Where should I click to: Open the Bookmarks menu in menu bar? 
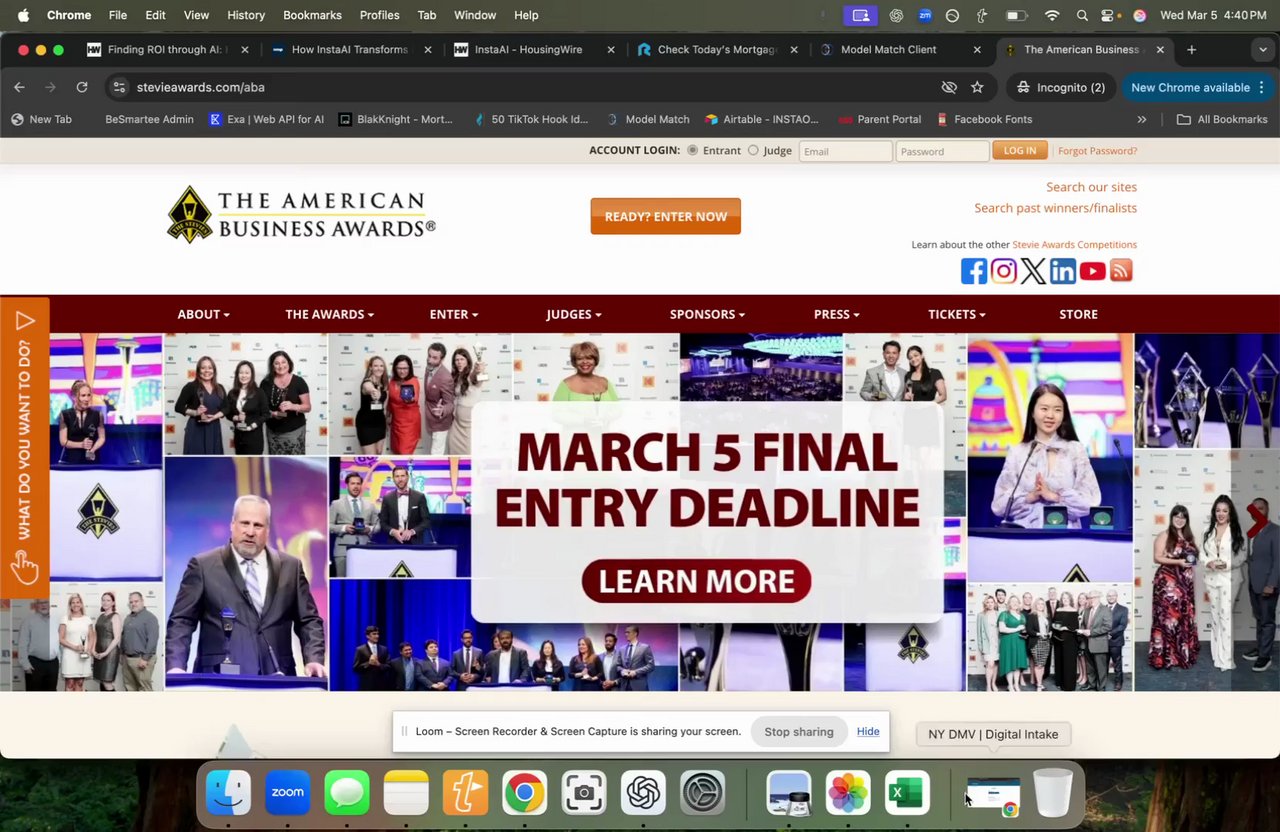point(312,15)
